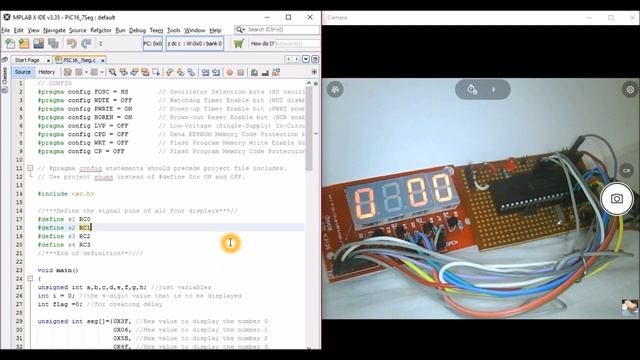Select the PIC16_7seg.c editor tab
The image size is (640, 360).
[80, 60]
